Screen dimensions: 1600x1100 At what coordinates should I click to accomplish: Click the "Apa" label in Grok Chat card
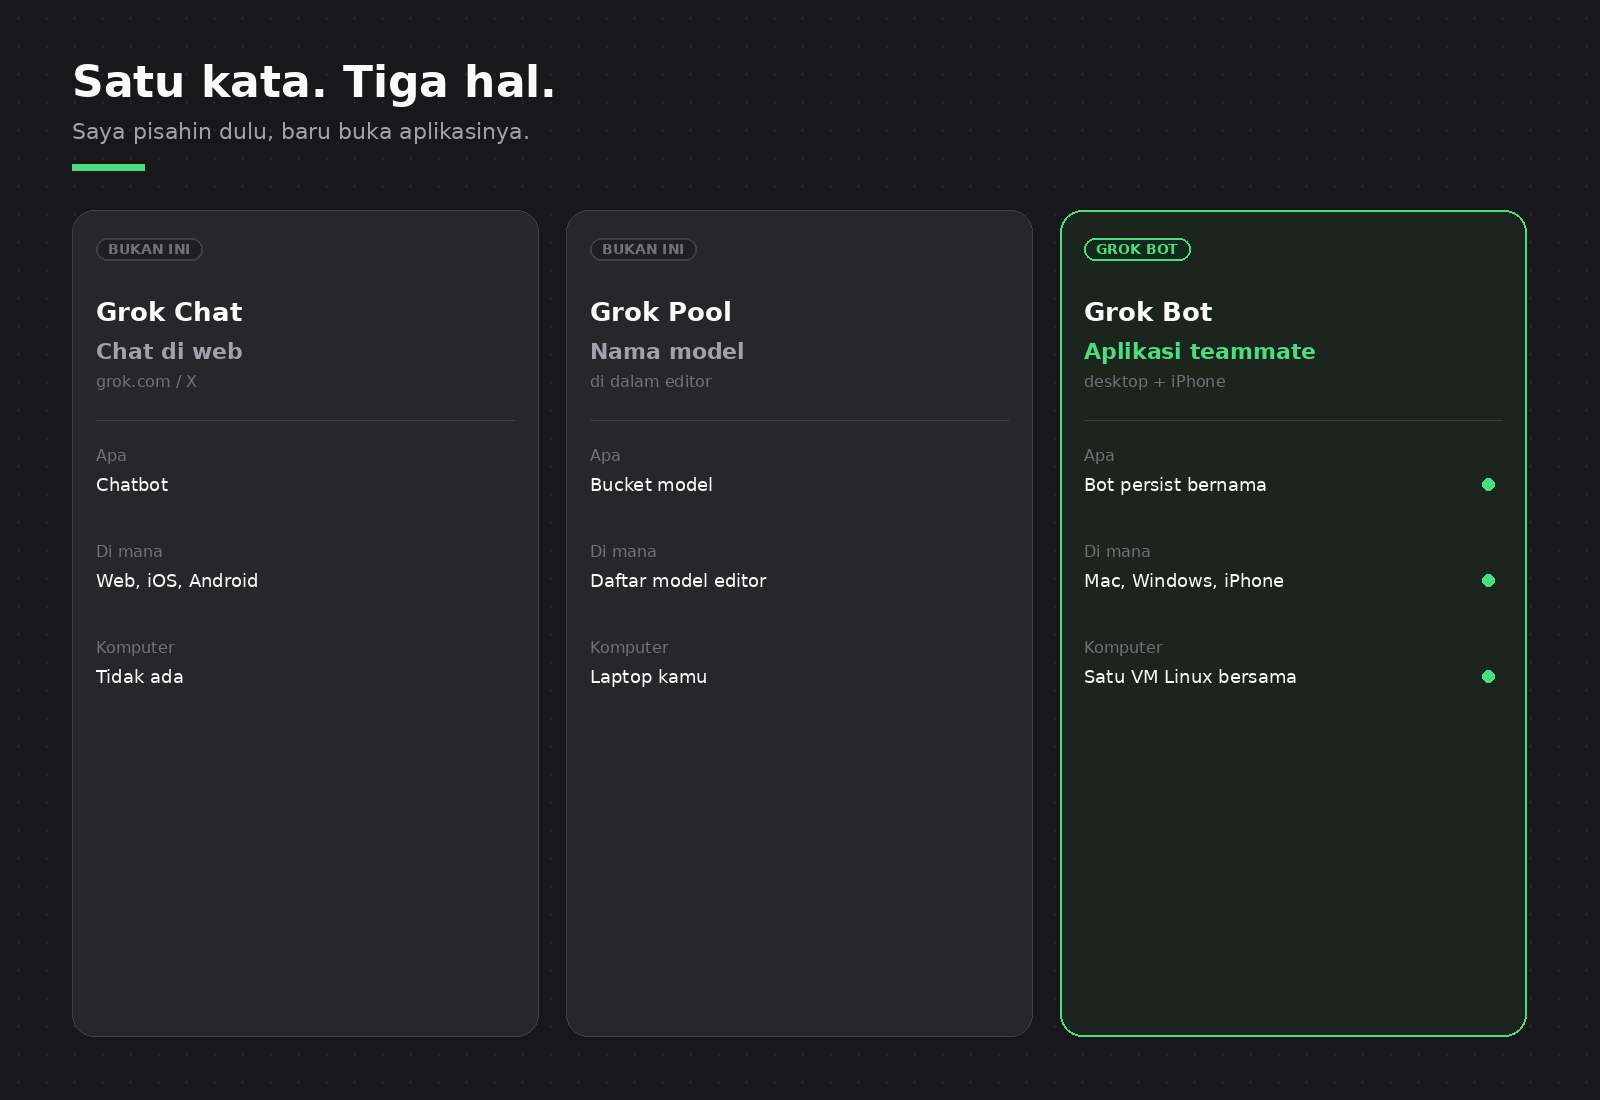pos(111,456)
